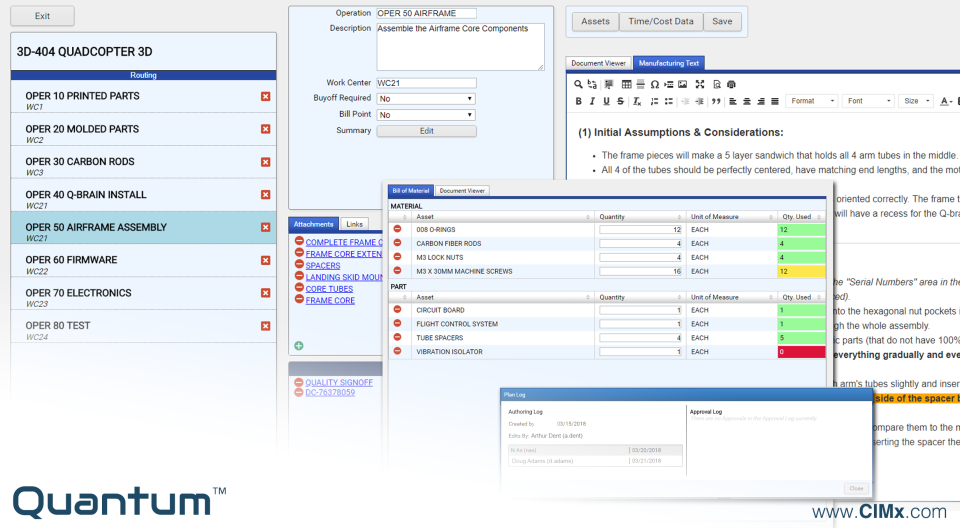Open Document Viewer tab beside Manufacturing Text
960x528 pixels.
pos(598,63)
